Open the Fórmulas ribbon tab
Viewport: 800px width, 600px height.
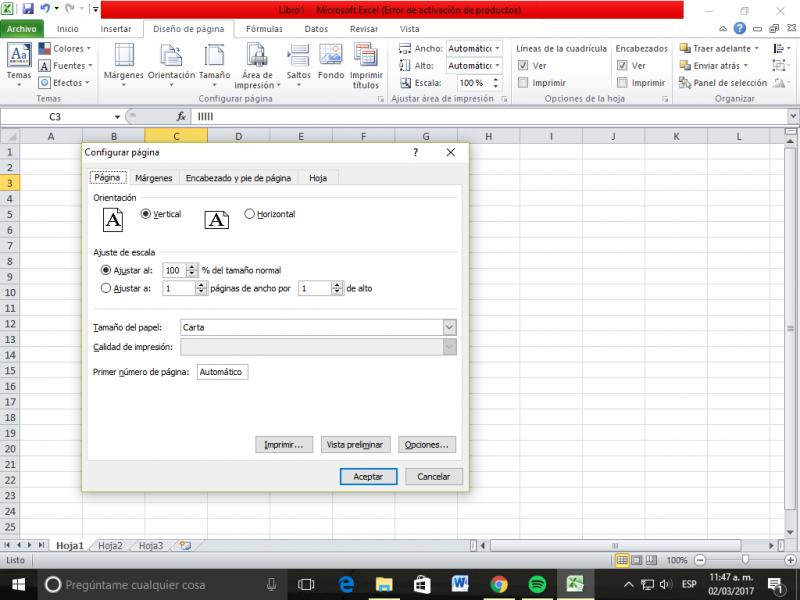coord(264,29)
